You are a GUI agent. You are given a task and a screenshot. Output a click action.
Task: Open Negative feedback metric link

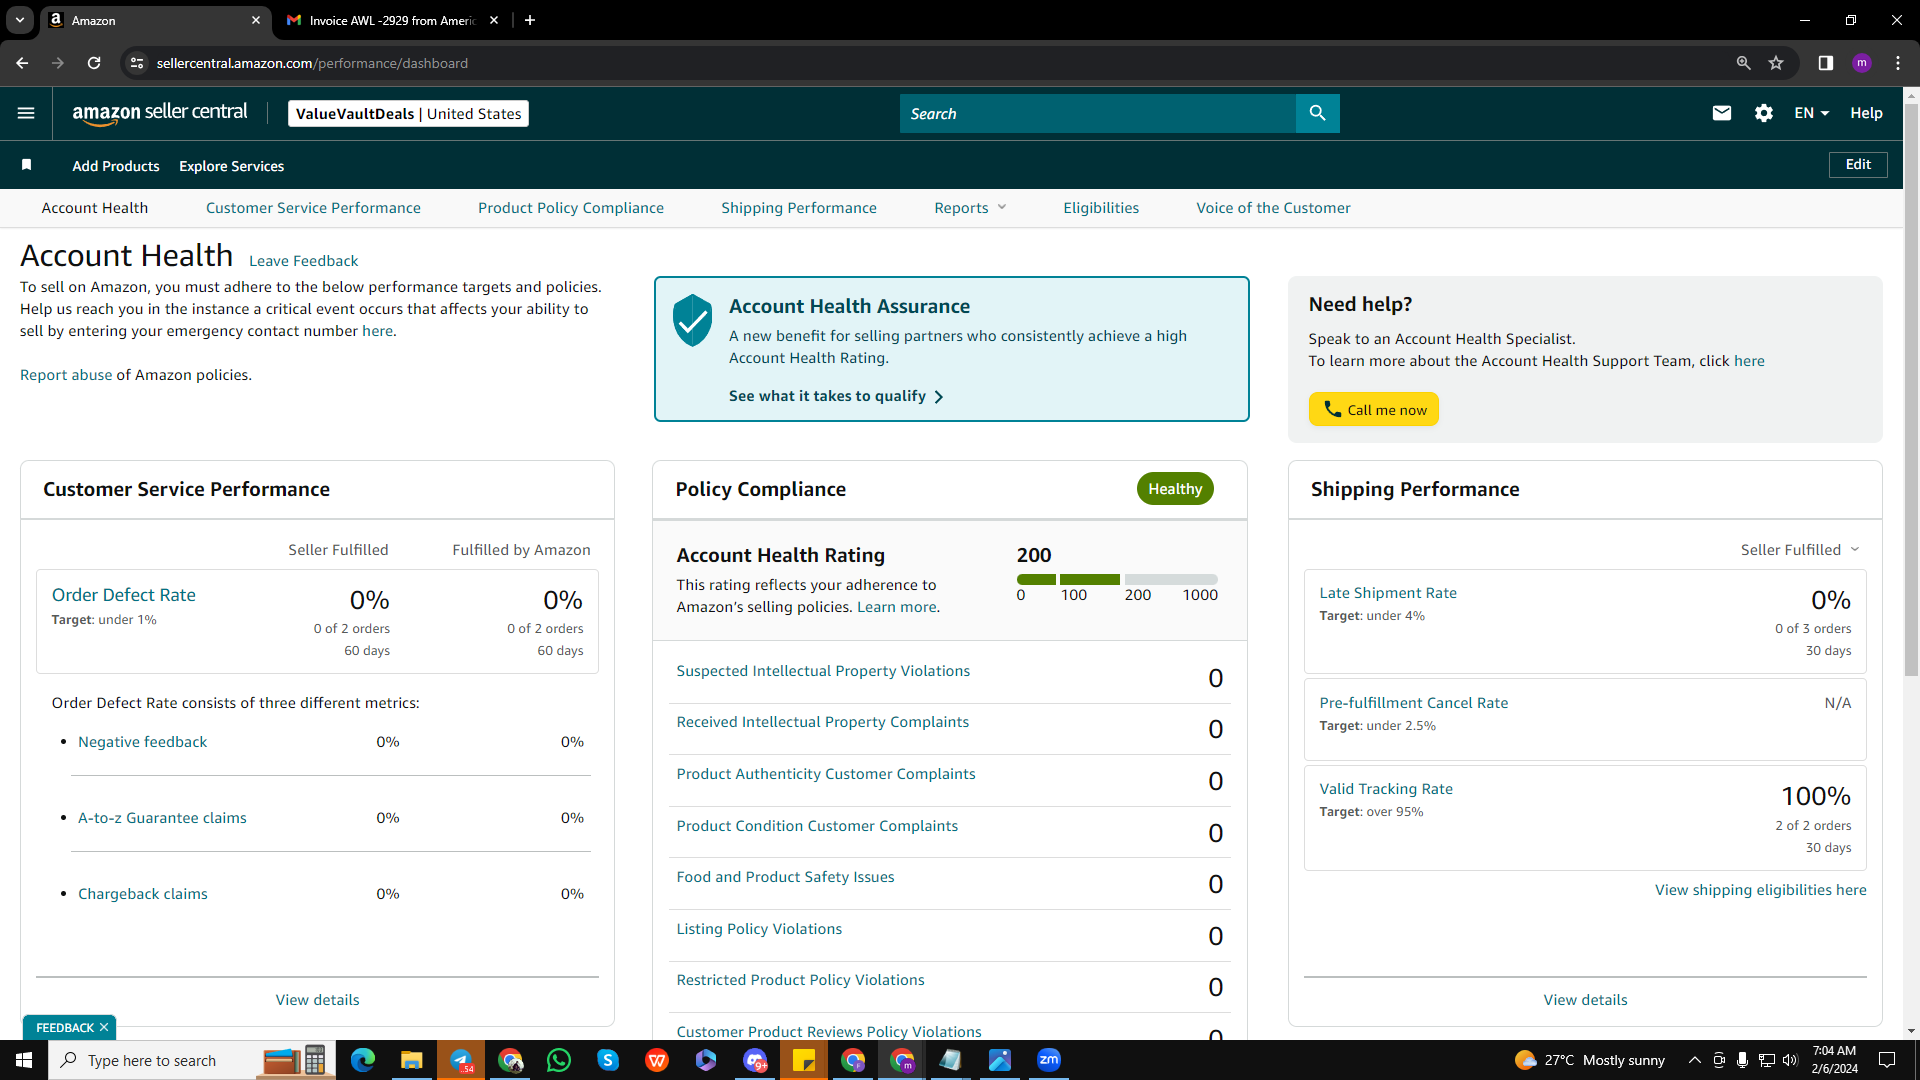pos(143,742)
